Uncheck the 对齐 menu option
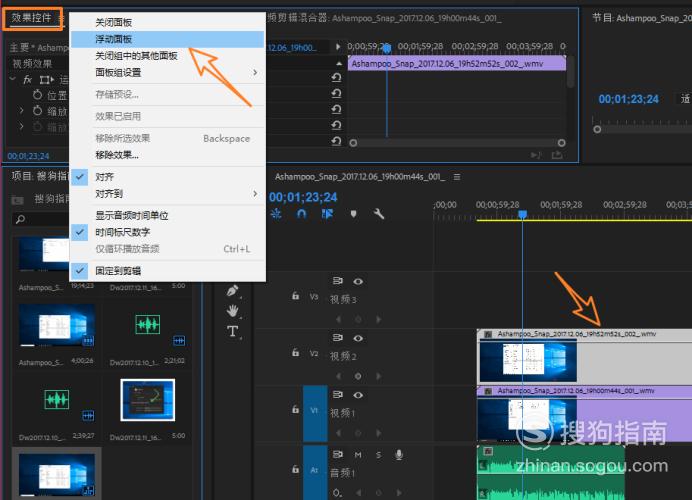The height and width of the screenshot is (500, 692). tap(105, 177)
